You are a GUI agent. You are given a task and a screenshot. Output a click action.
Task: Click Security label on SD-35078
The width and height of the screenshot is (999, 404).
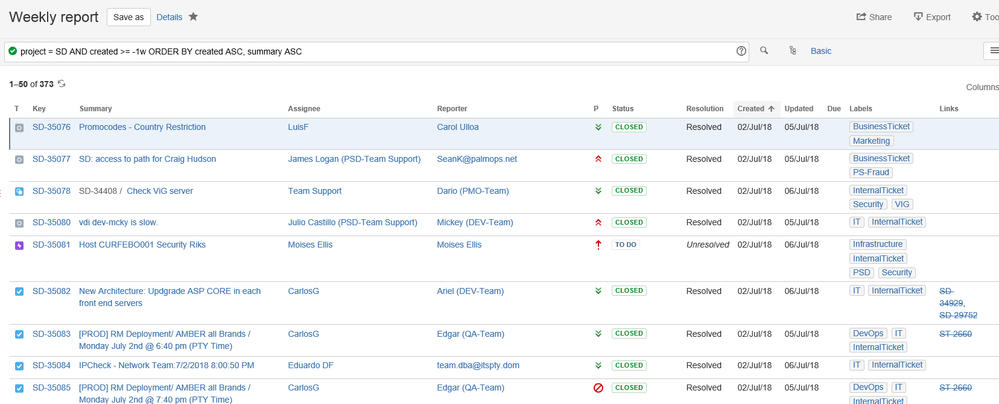click(x=868, y=205)
